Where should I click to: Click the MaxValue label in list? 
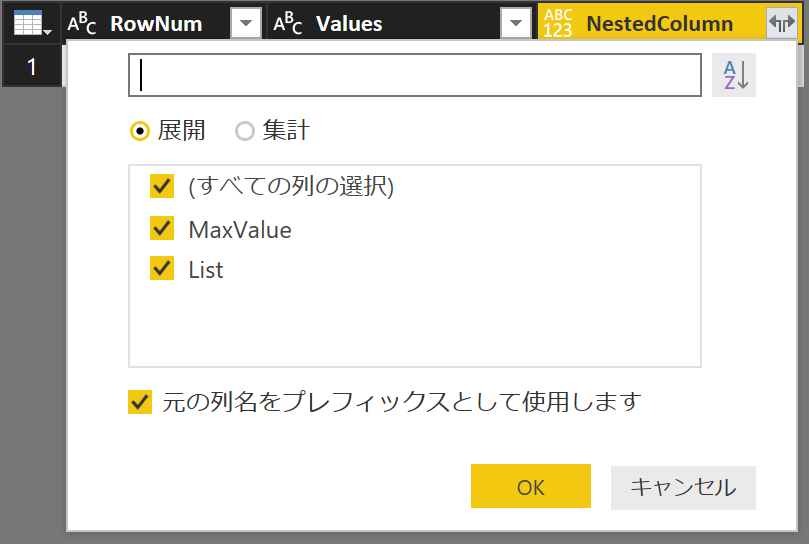(240, 230)
